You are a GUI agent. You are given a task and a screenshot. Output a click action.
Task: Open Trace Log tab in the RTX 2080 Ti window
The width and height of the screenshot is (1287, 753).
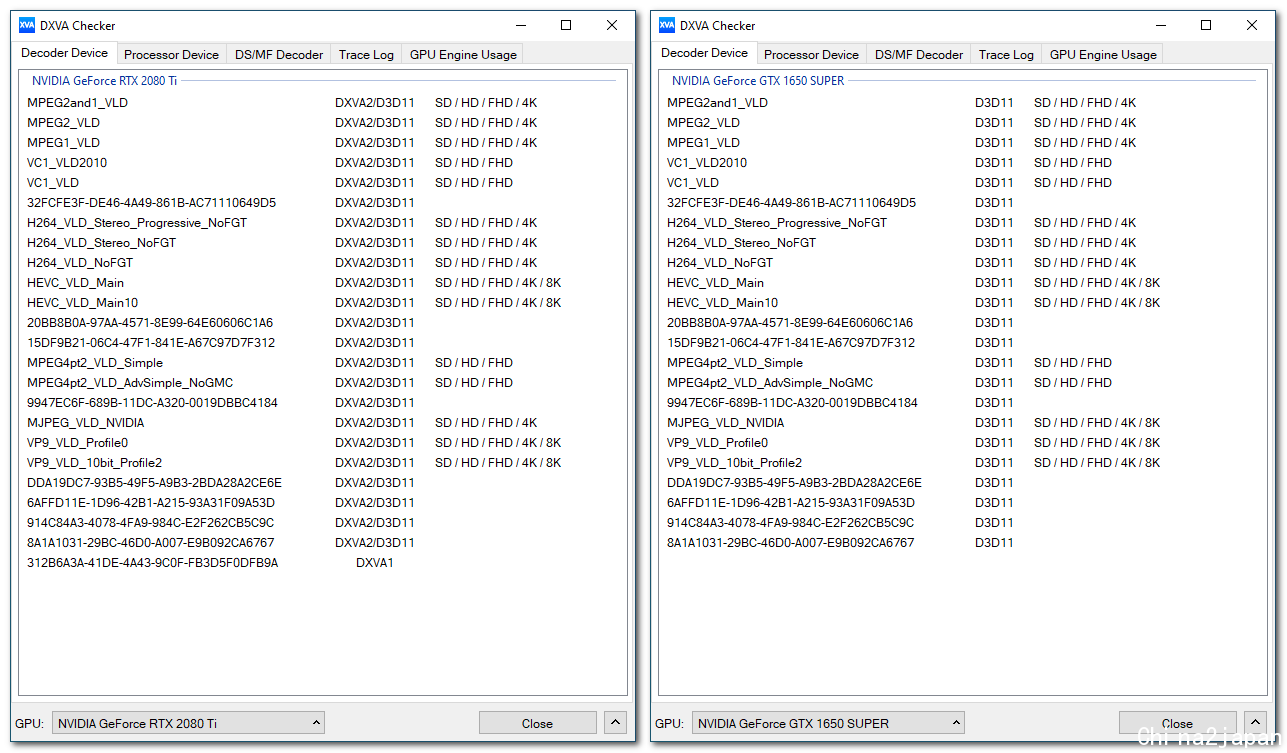(x=366, y=55)
